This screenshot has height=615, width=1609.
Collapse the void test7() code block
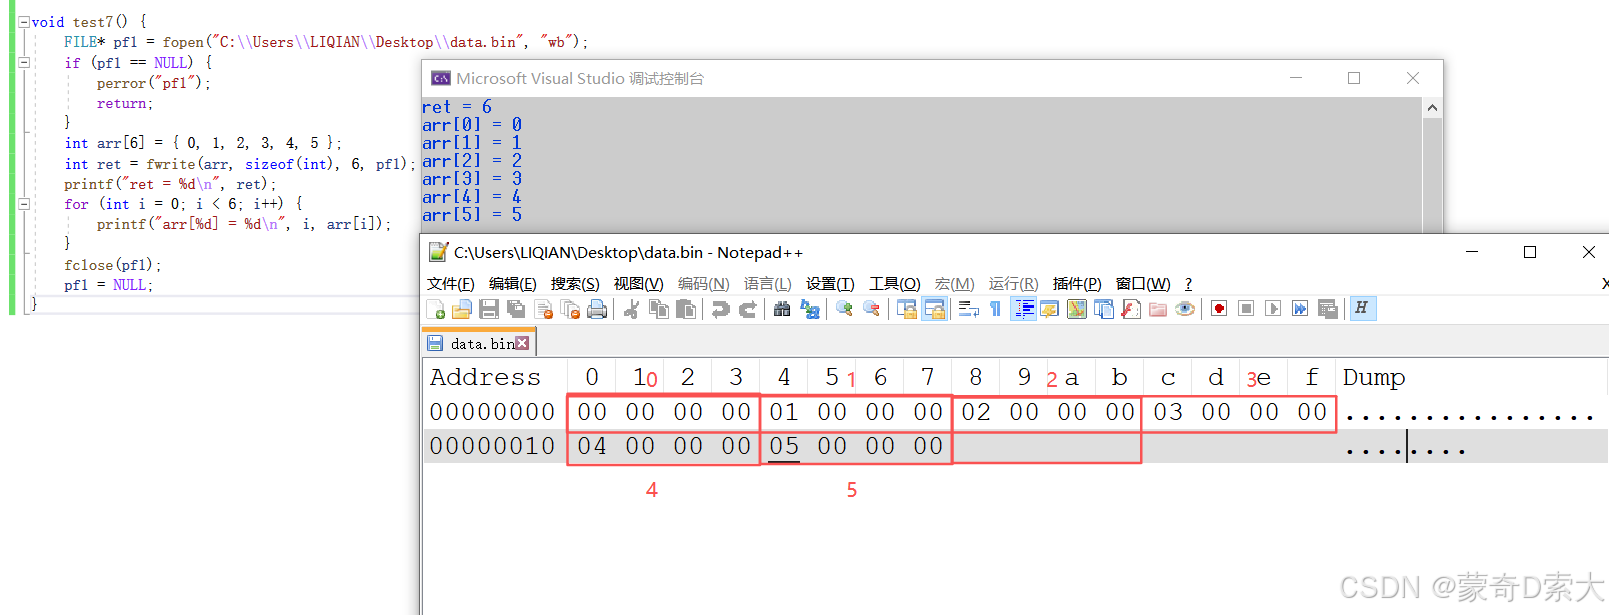pyautogui.click(x=24, y=22)
